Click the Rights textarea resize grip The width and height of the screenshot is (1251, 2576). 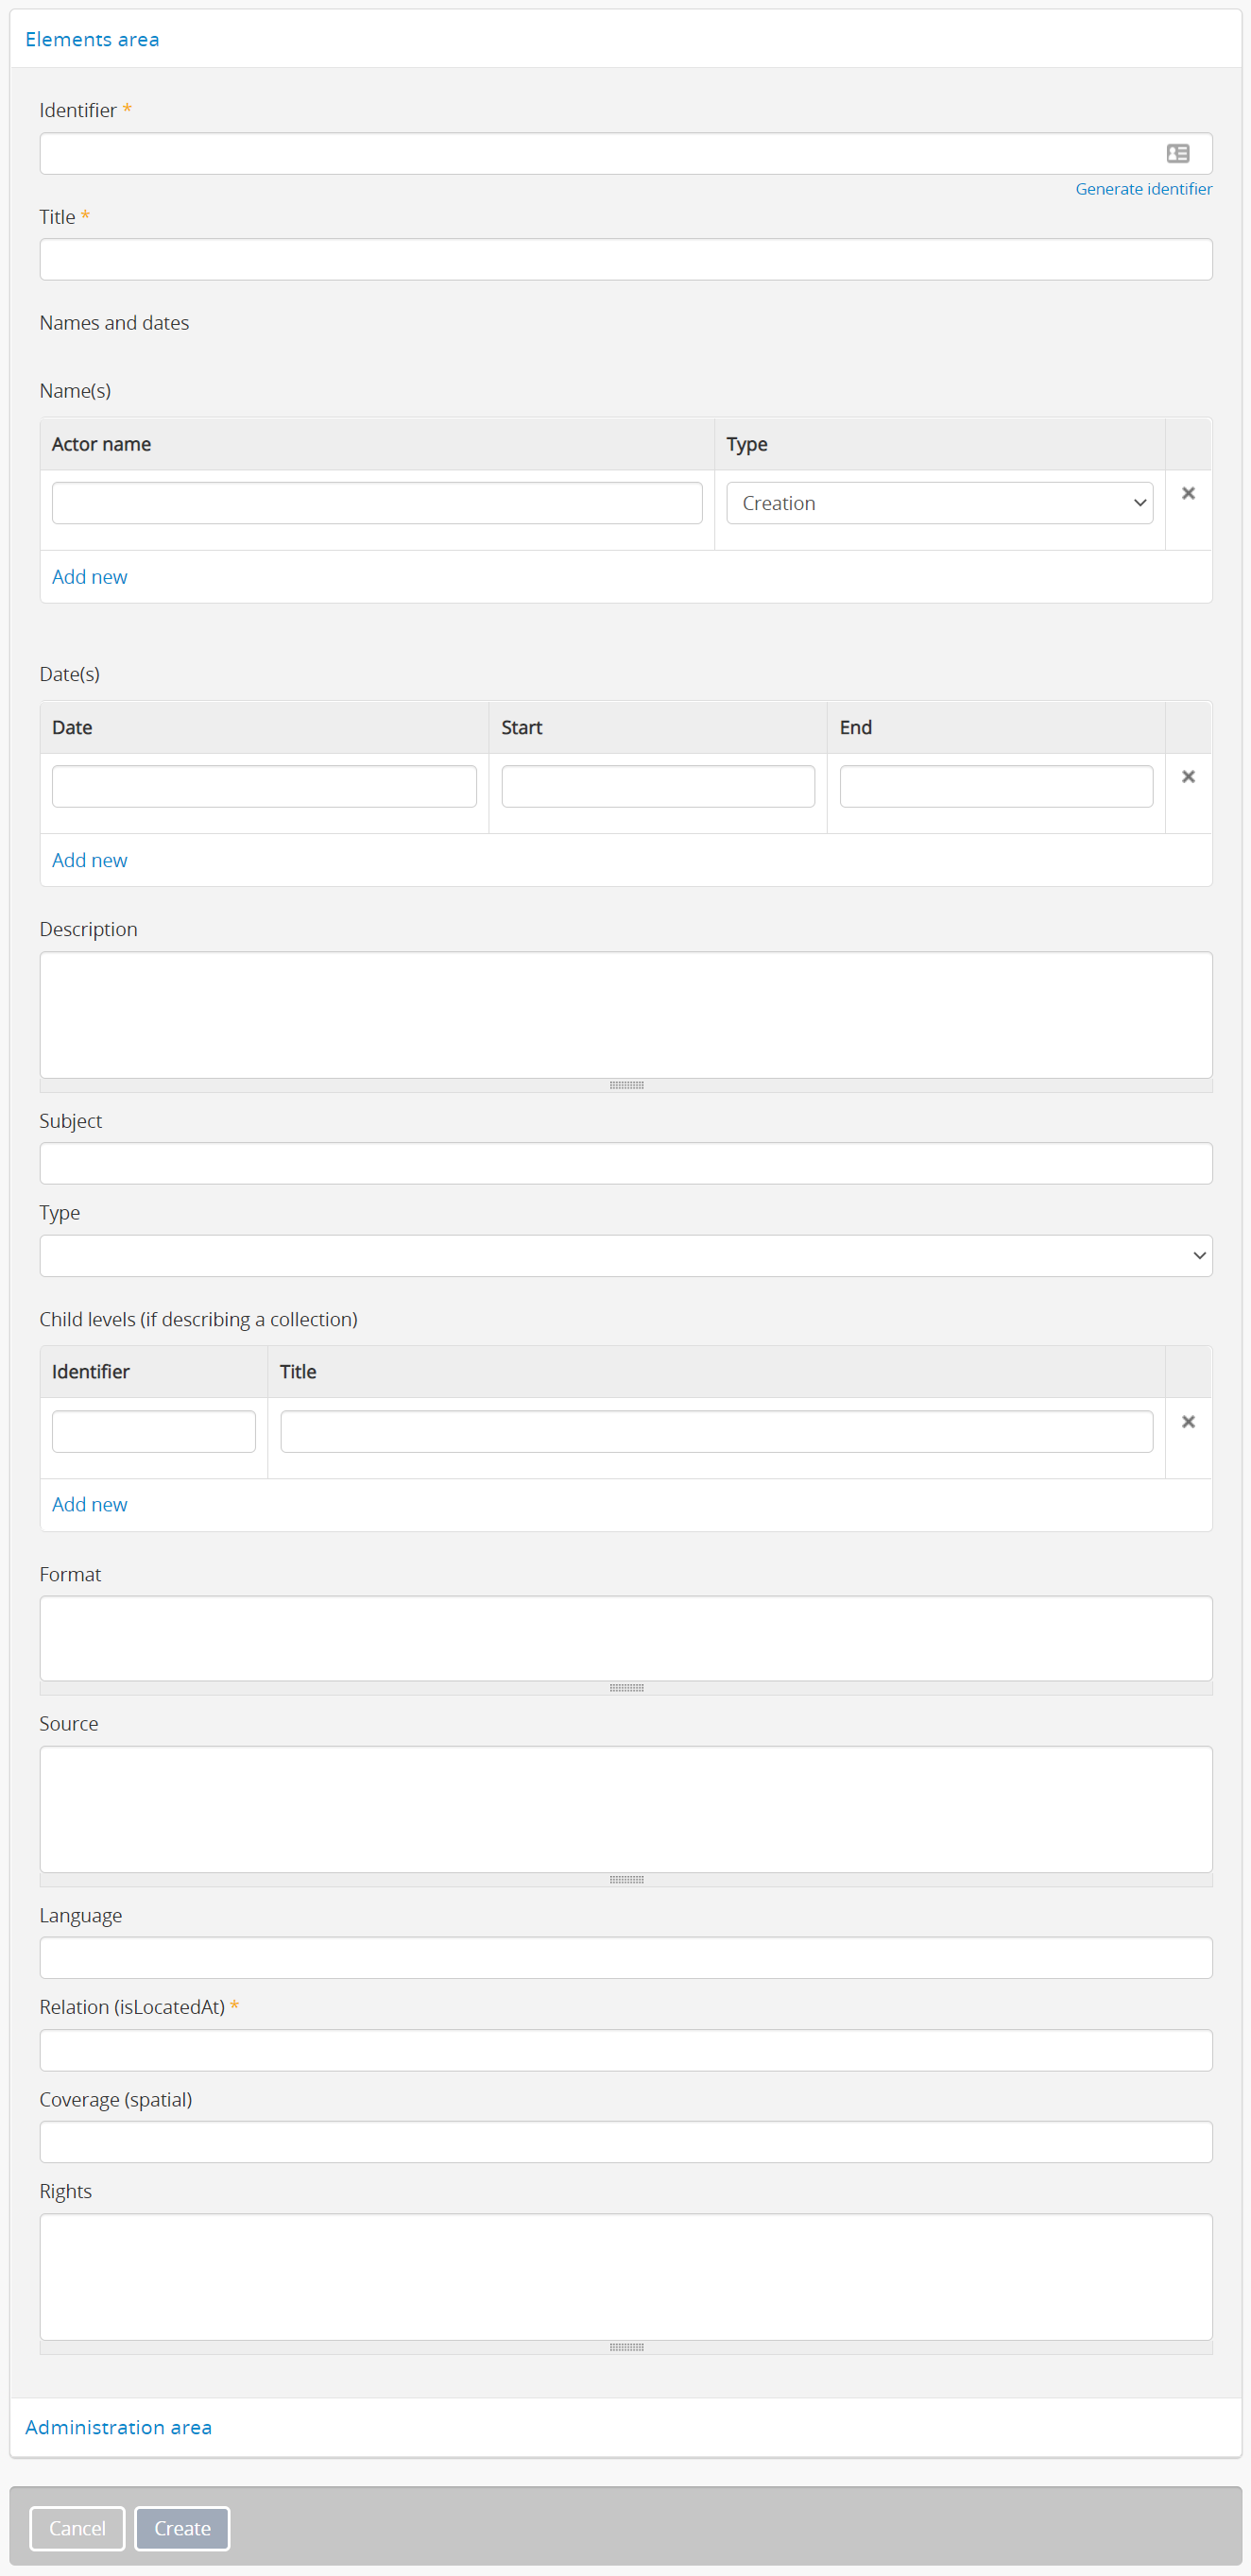point(626,2347)
